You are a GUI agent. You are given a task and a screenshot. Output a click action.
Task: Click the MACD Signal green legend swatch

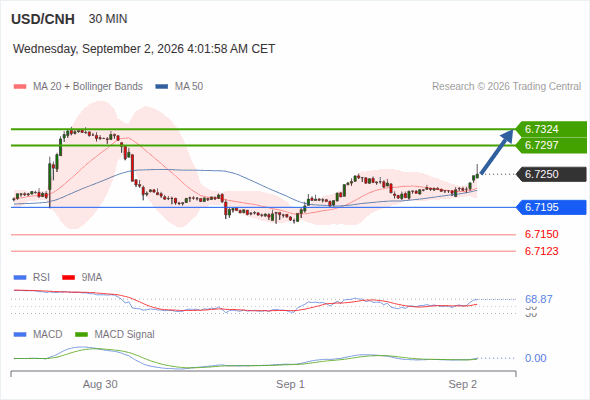tap(81, 335)
